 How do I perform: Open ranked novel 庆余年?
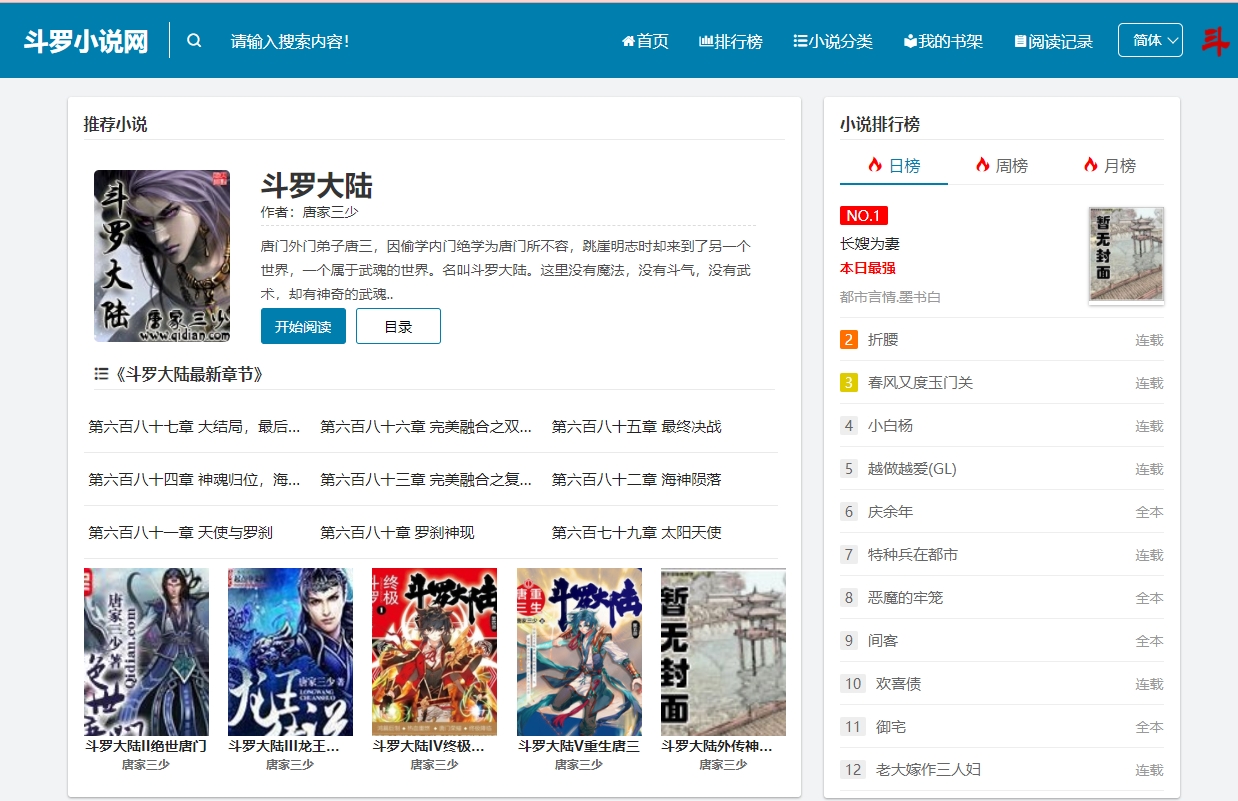pyautogui.click(x=890, y=511)
